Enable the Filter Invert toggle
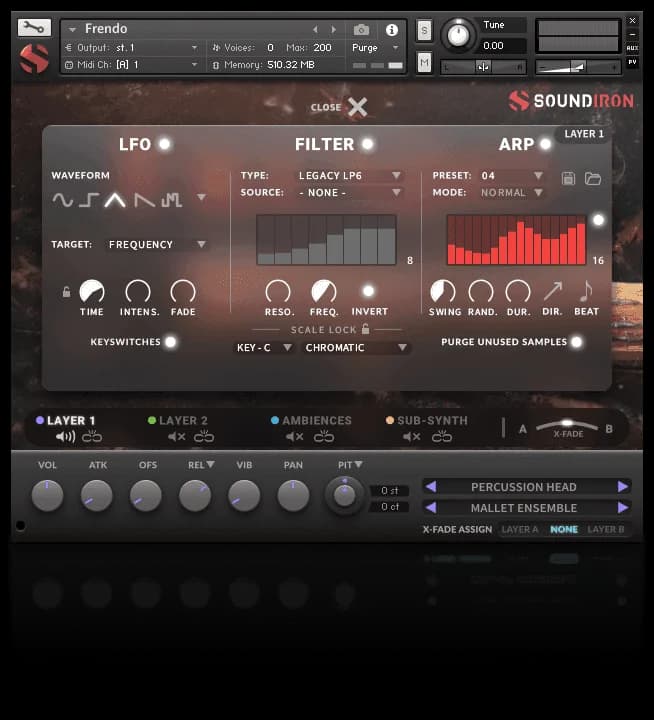 [369, 291]
